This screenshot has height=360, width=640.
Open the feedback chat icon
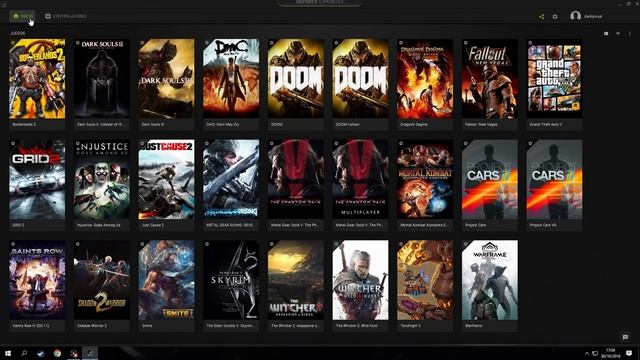(x=625, y=337)
